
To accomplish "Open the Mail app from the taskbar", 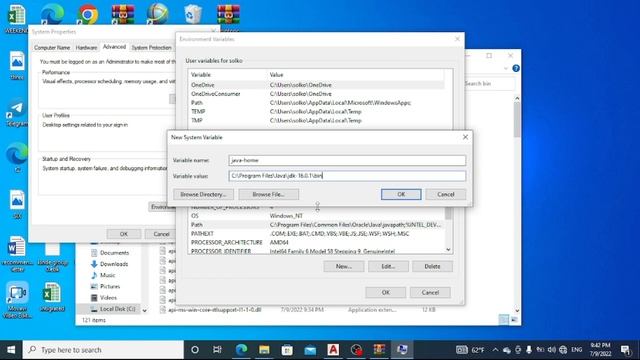I will (310, 350).
